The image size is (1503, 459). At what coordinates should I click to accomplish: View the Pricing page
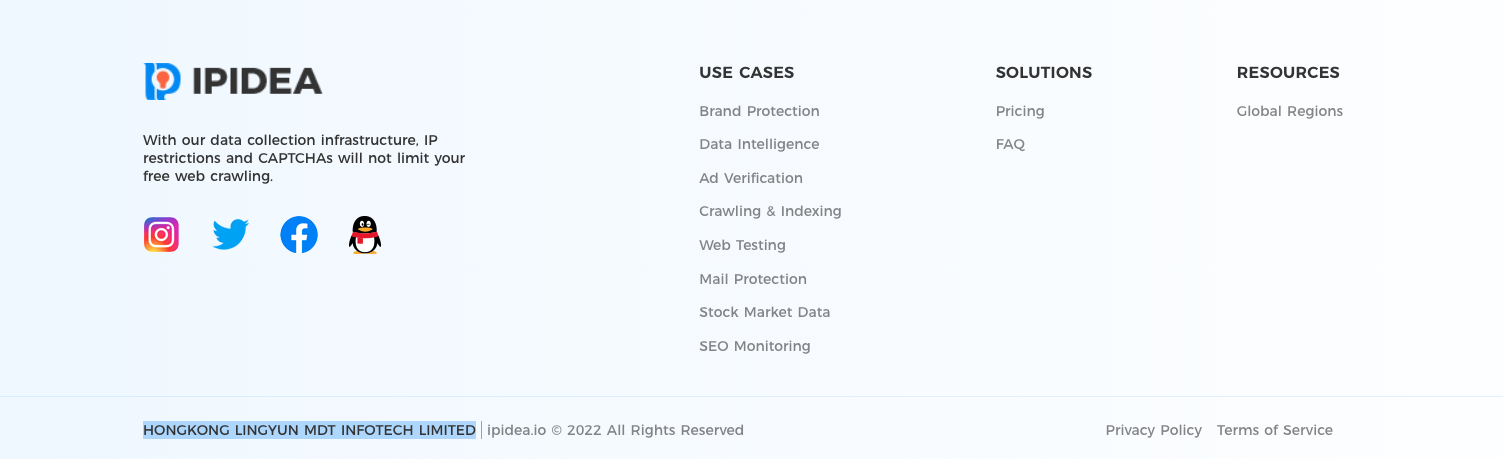(1020, 111)
